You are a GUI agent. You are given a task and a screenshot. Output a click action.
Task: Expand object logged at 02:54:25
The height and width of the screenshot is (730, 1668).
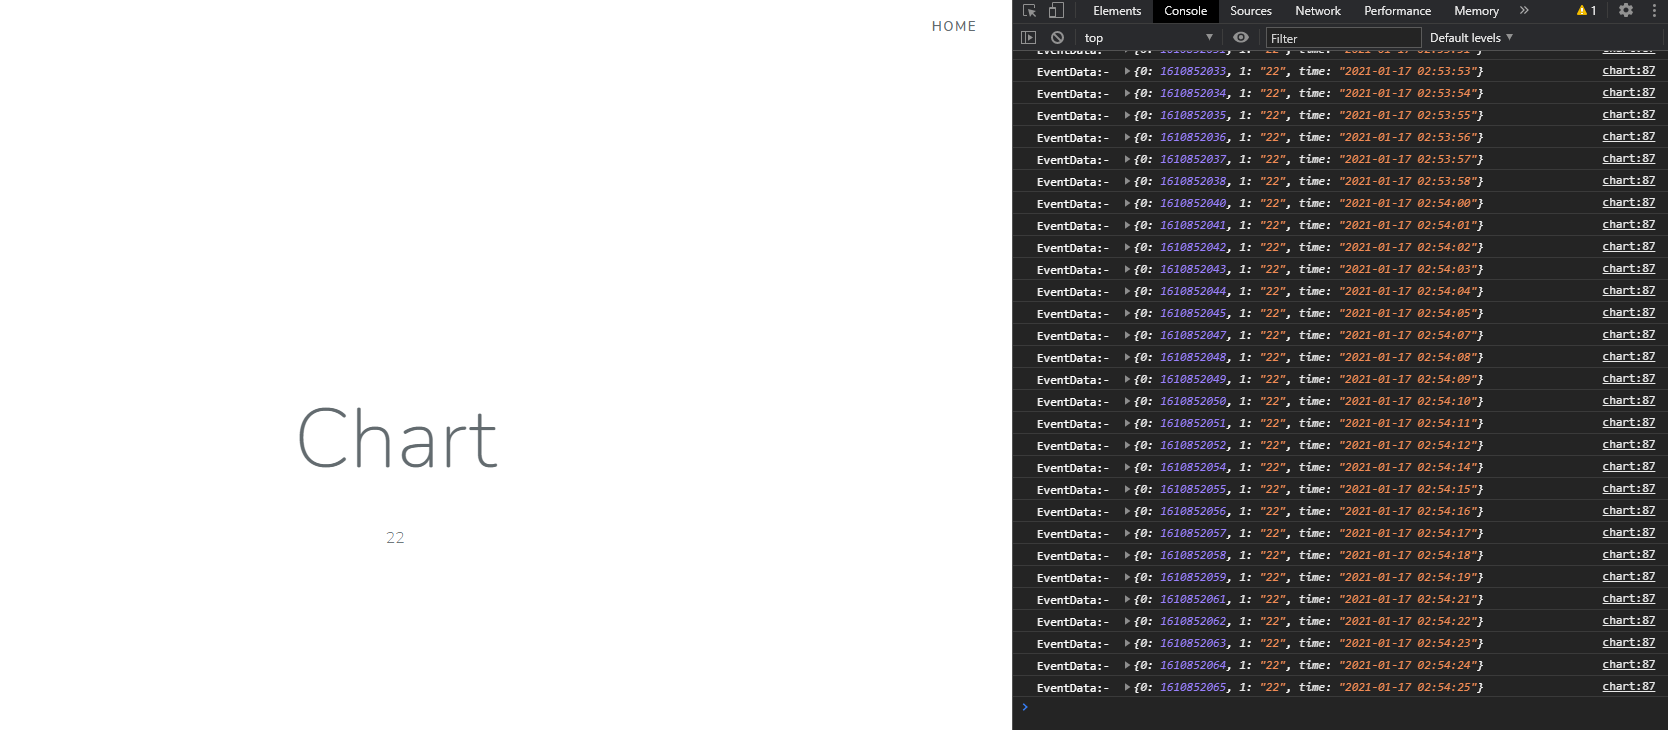[x=1127, y=688]
